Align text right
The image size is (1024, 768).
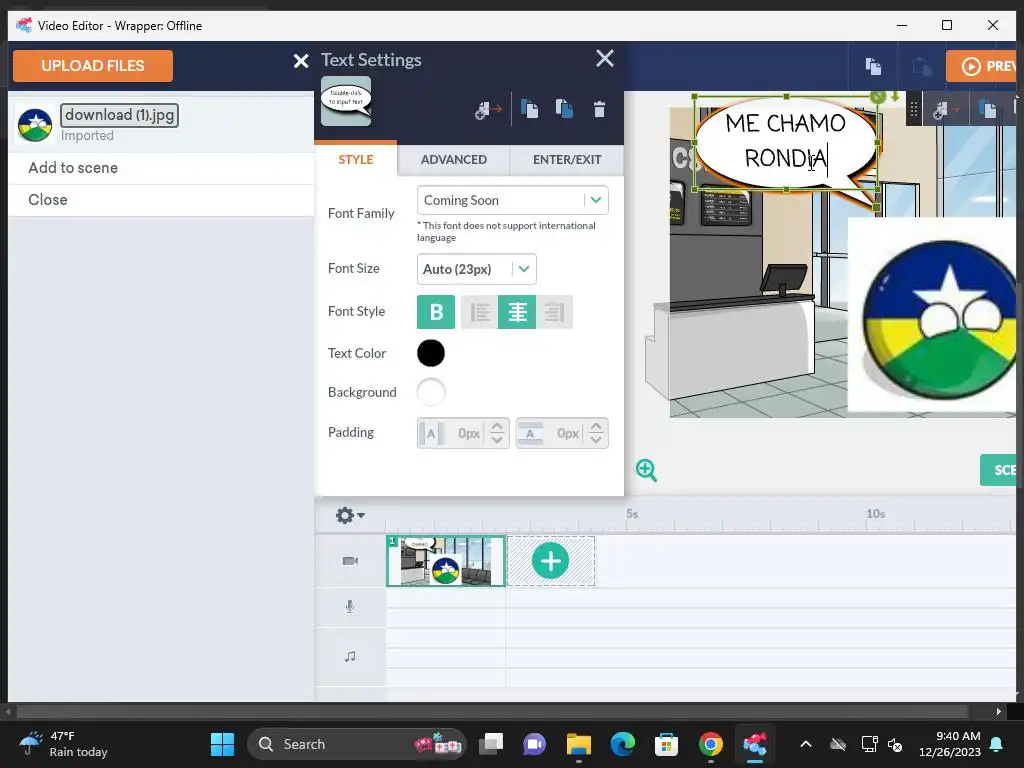coord(554,312)
